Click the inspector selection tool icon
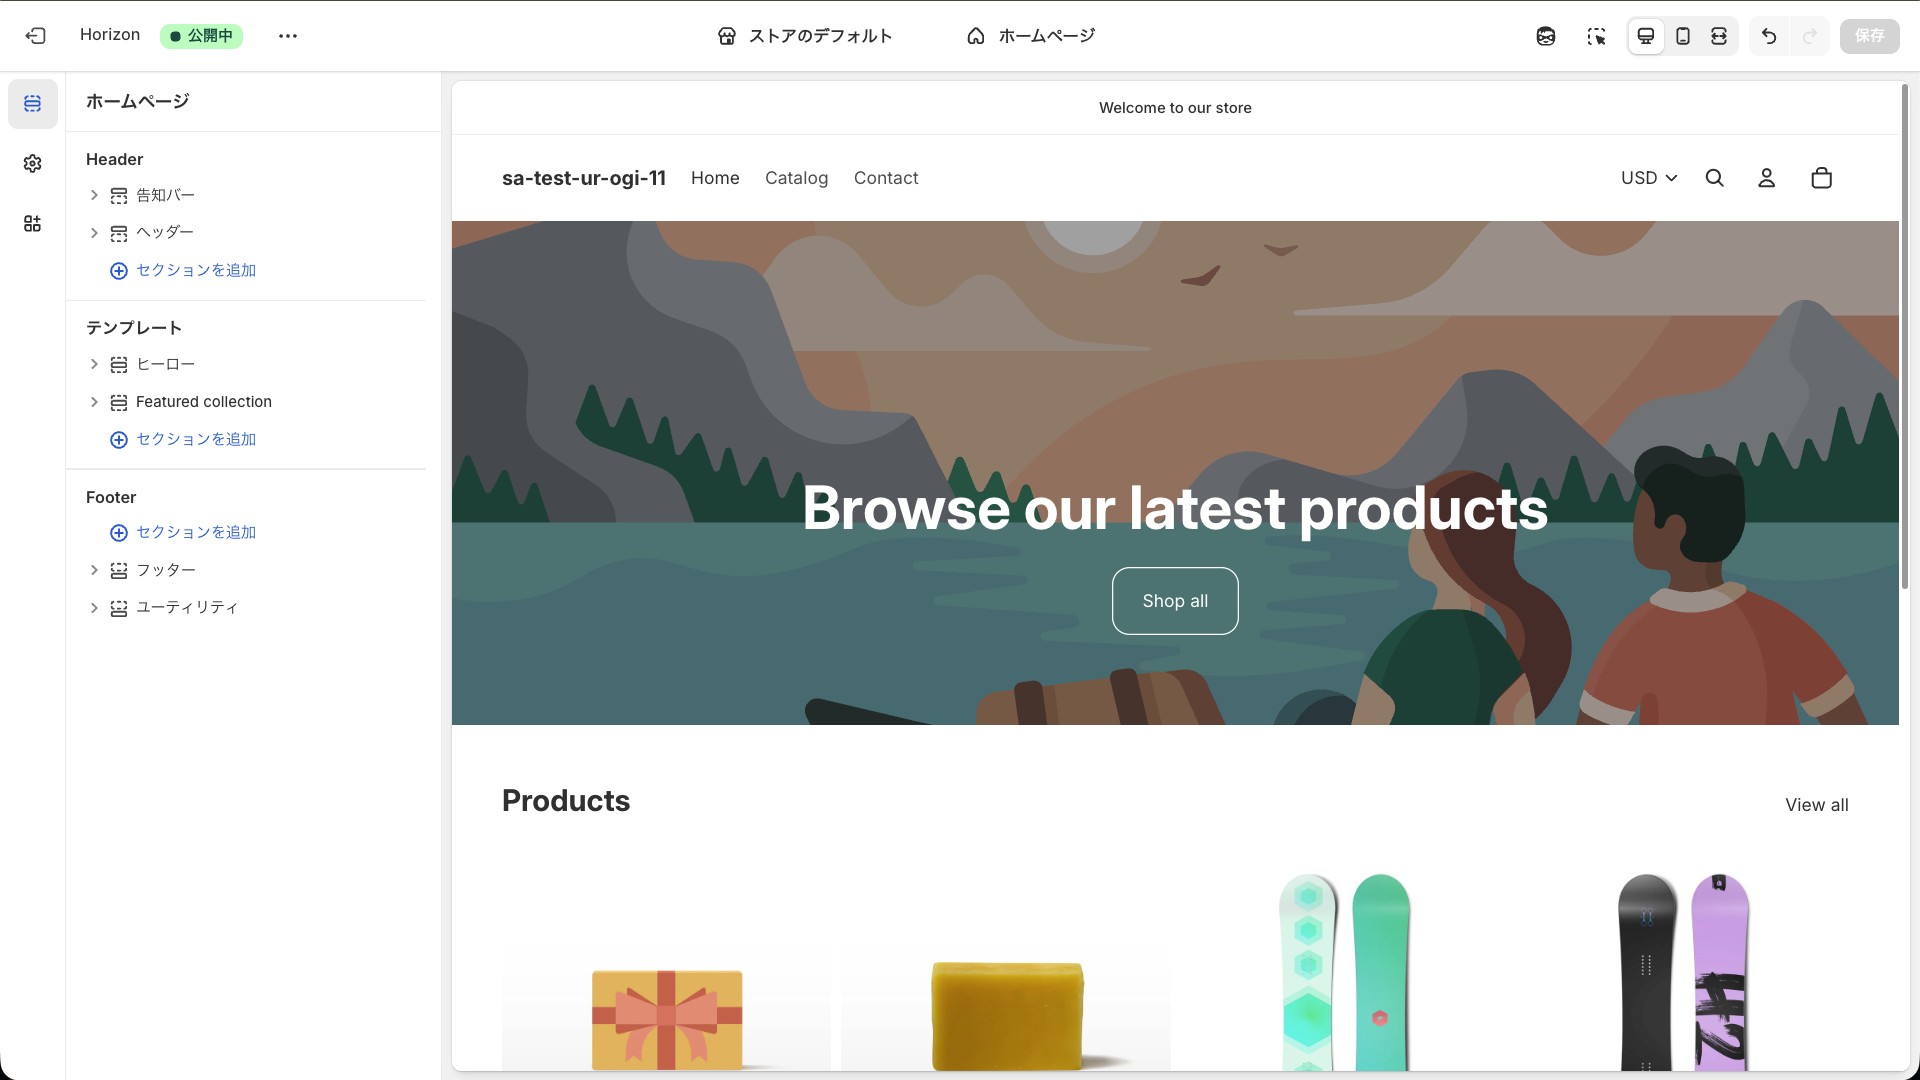This screenshot has height=1080, width=1920. point(1596,36)
